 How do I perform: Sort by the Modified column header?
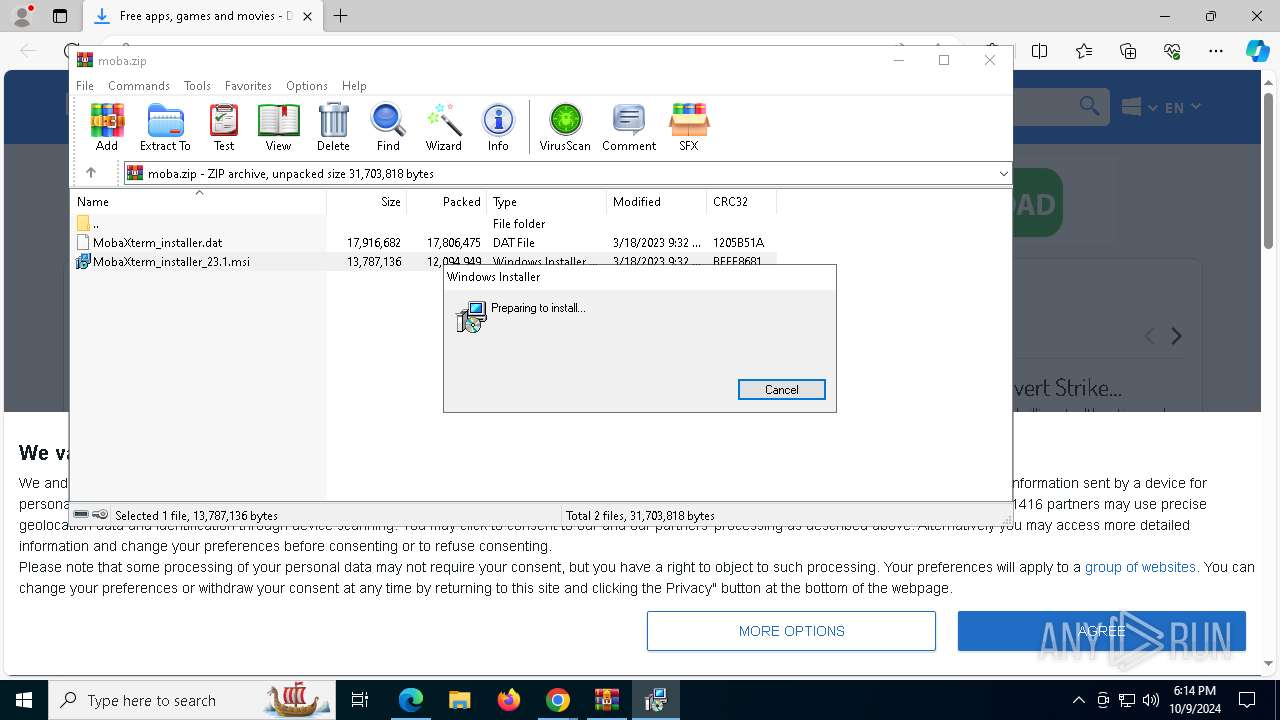click(656, 202)
